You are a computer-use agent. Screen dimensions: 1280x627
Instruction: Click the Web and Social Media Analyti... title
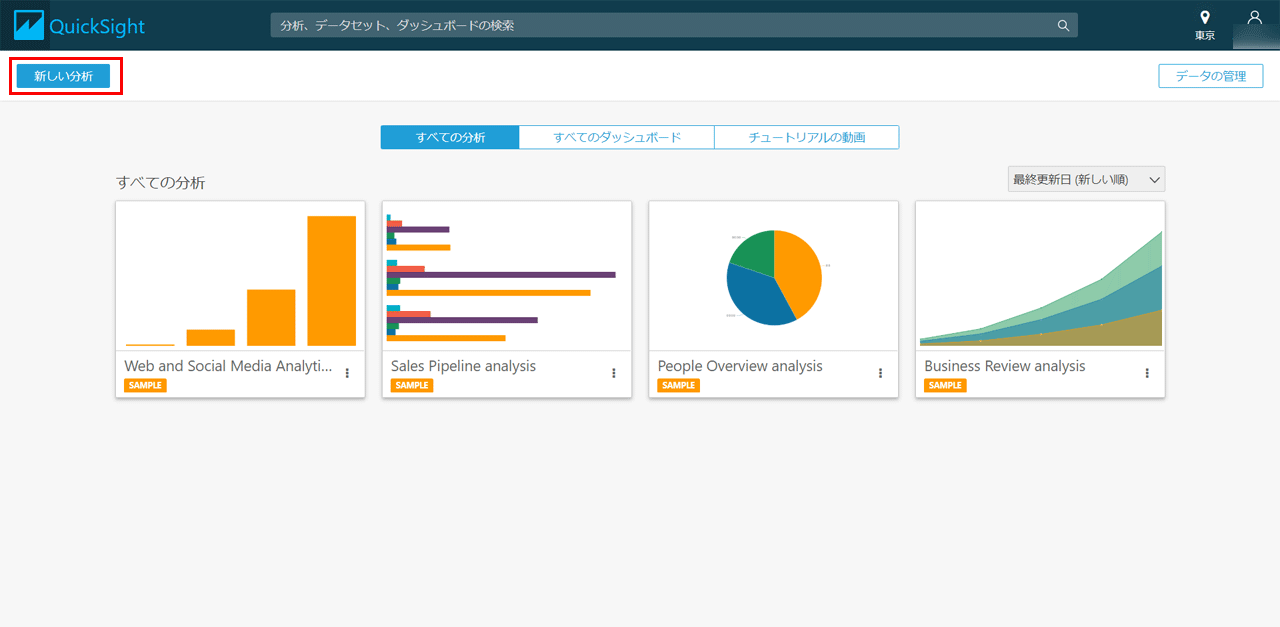click(x=228, y=366)
